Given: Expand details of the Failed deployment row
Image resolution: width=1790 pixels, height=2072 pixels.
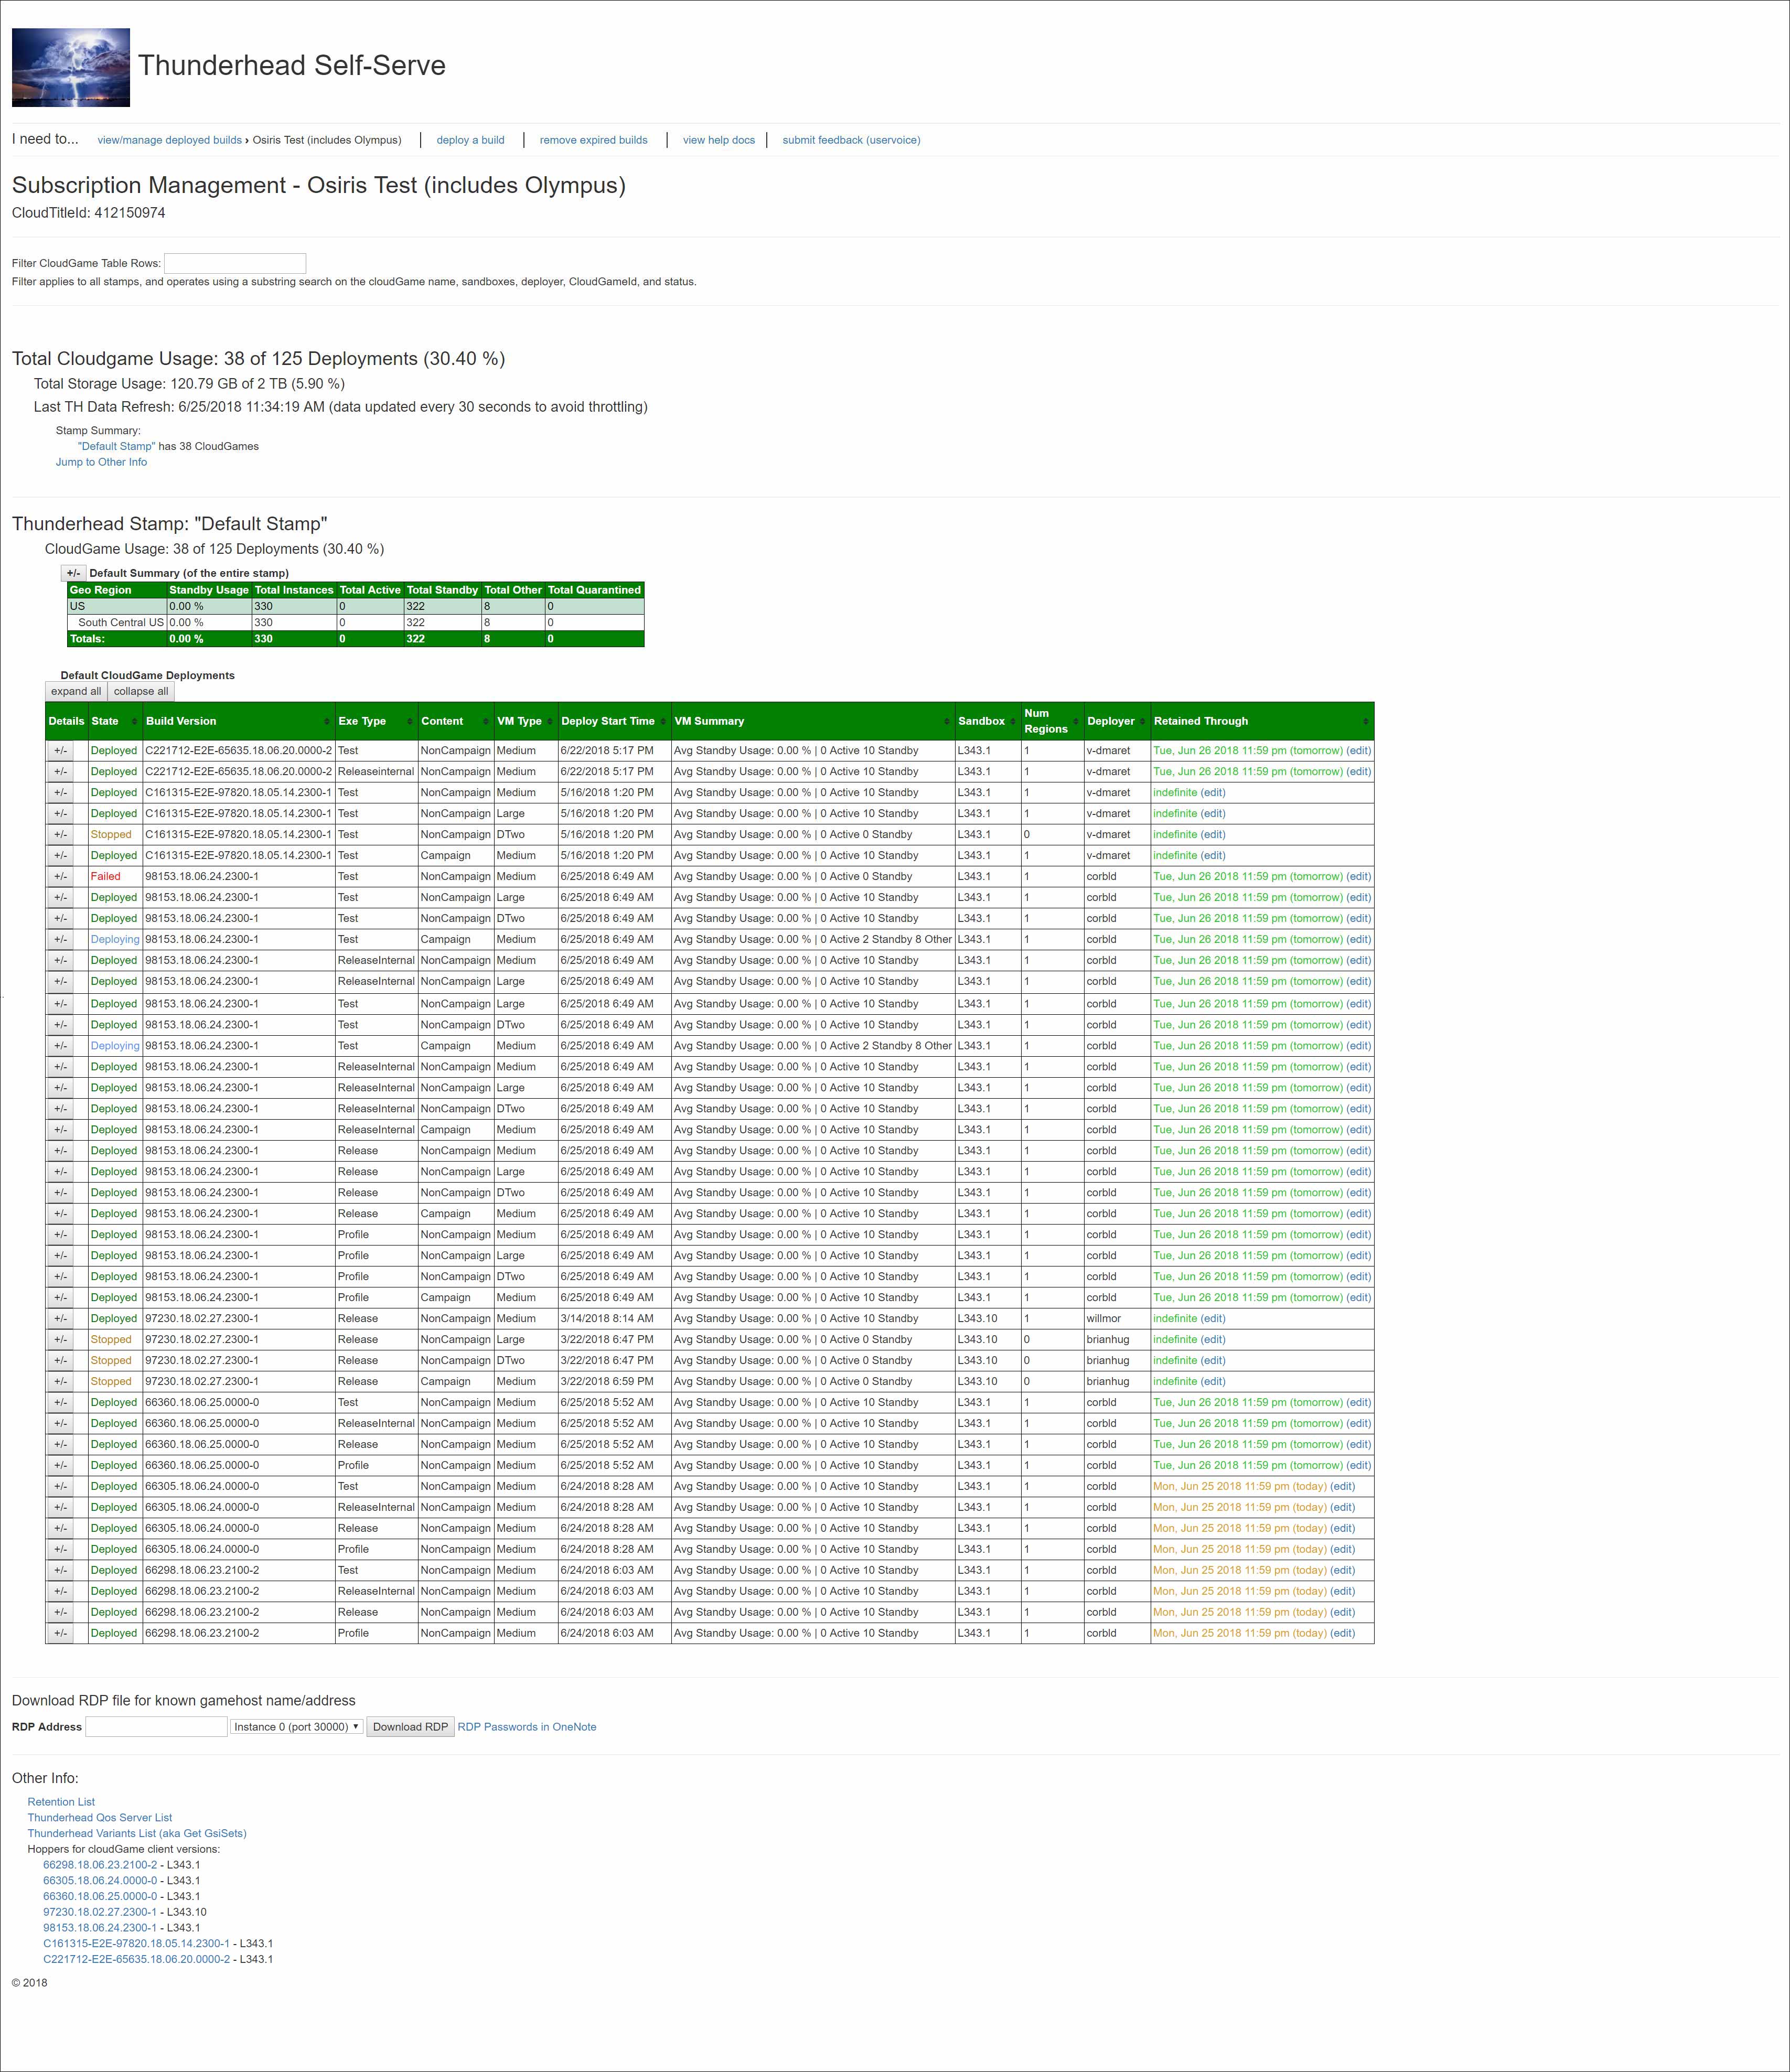Looking at the screenshot, I should 60,876.
